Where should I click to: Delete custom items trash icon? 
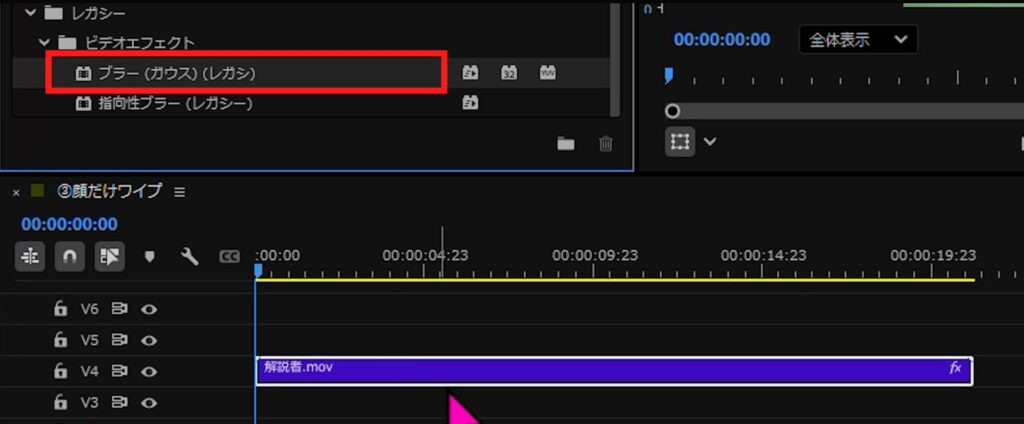605,144
